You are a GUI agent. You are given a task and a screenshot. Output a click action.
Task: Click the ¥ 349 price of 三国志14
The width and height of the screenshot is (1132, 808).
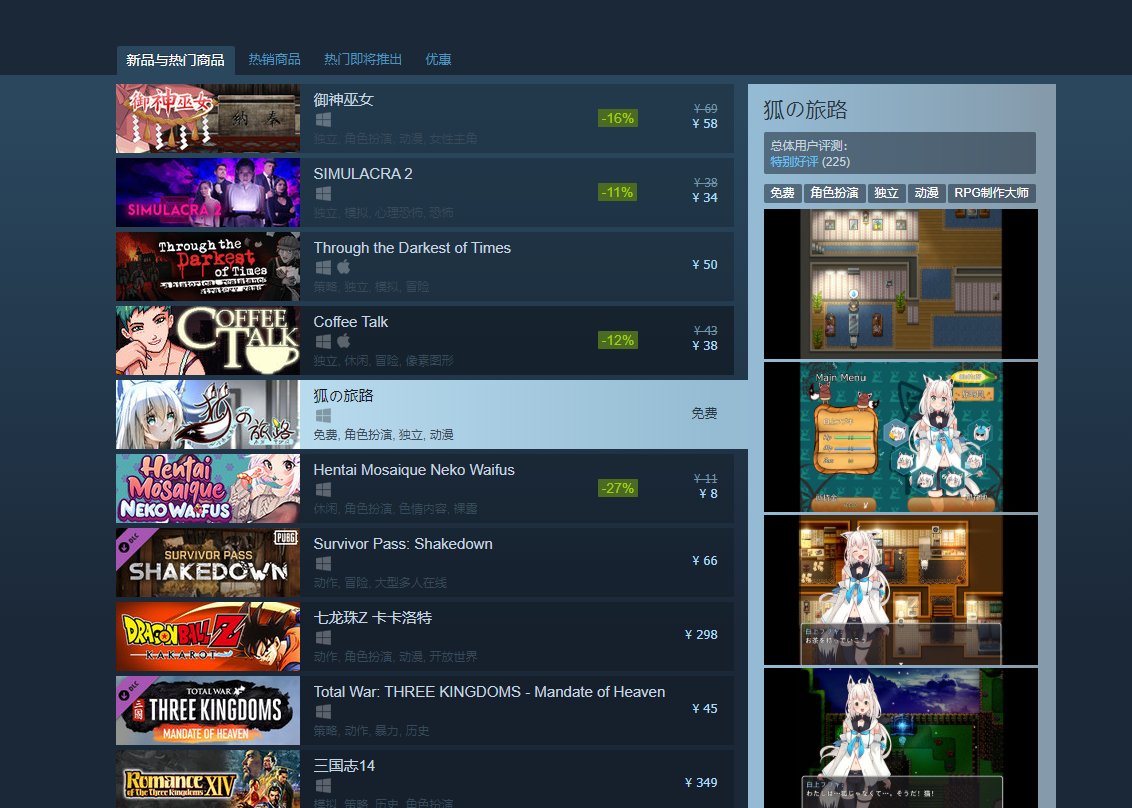701,783
